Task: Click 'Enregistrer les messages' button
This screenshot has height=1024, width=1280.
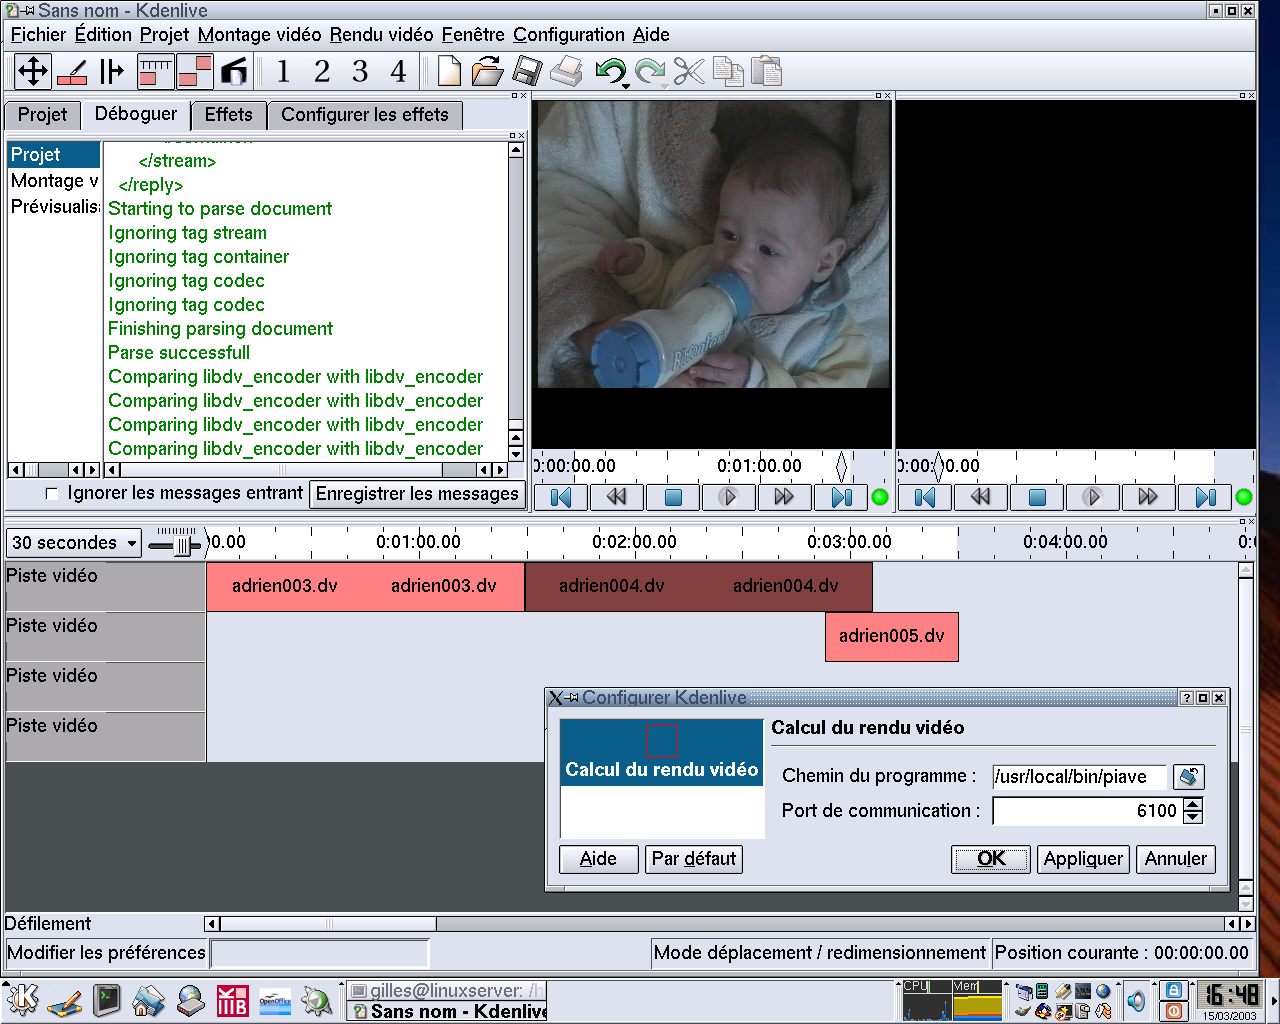Action: coord(417,494)
